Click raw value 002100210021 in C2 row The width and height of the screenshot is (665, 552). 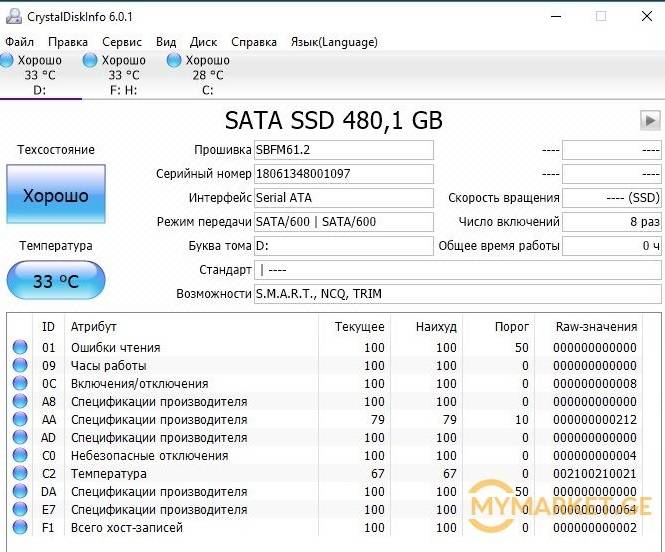595,474
